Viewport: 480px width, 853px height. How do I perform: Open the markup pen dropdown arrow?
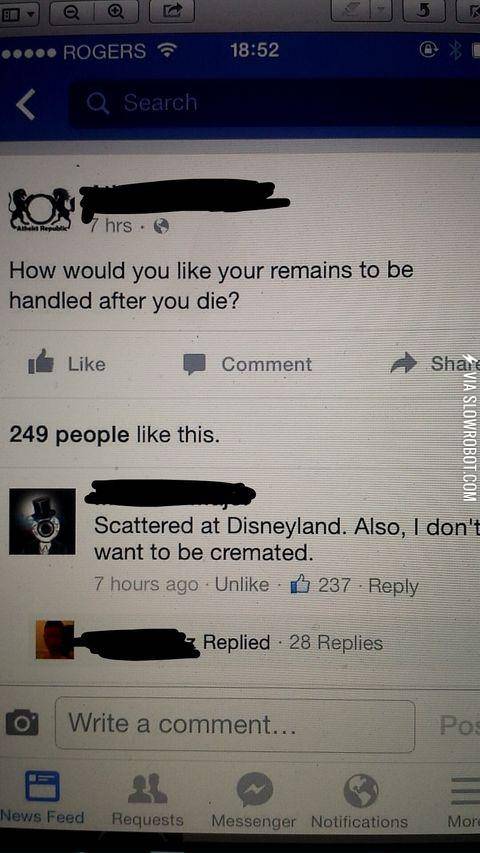(x=383, y=10)
